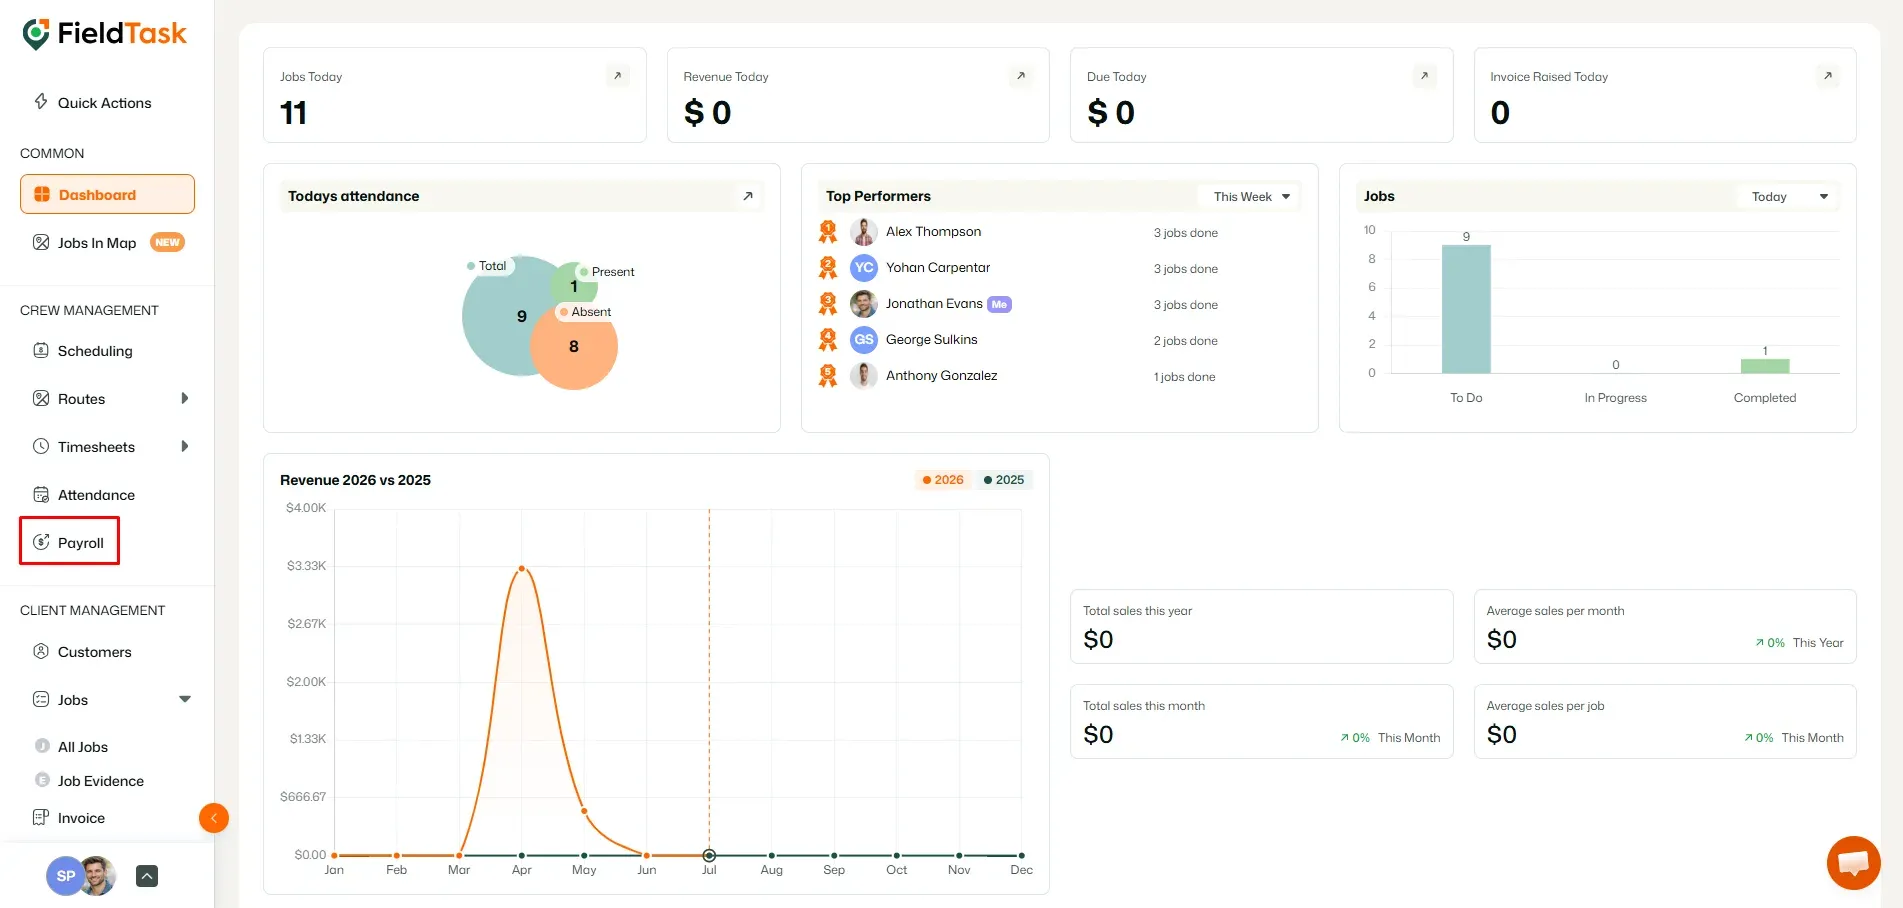Click Average sales per month card

pyautogui.click(x=1665, y=627)
